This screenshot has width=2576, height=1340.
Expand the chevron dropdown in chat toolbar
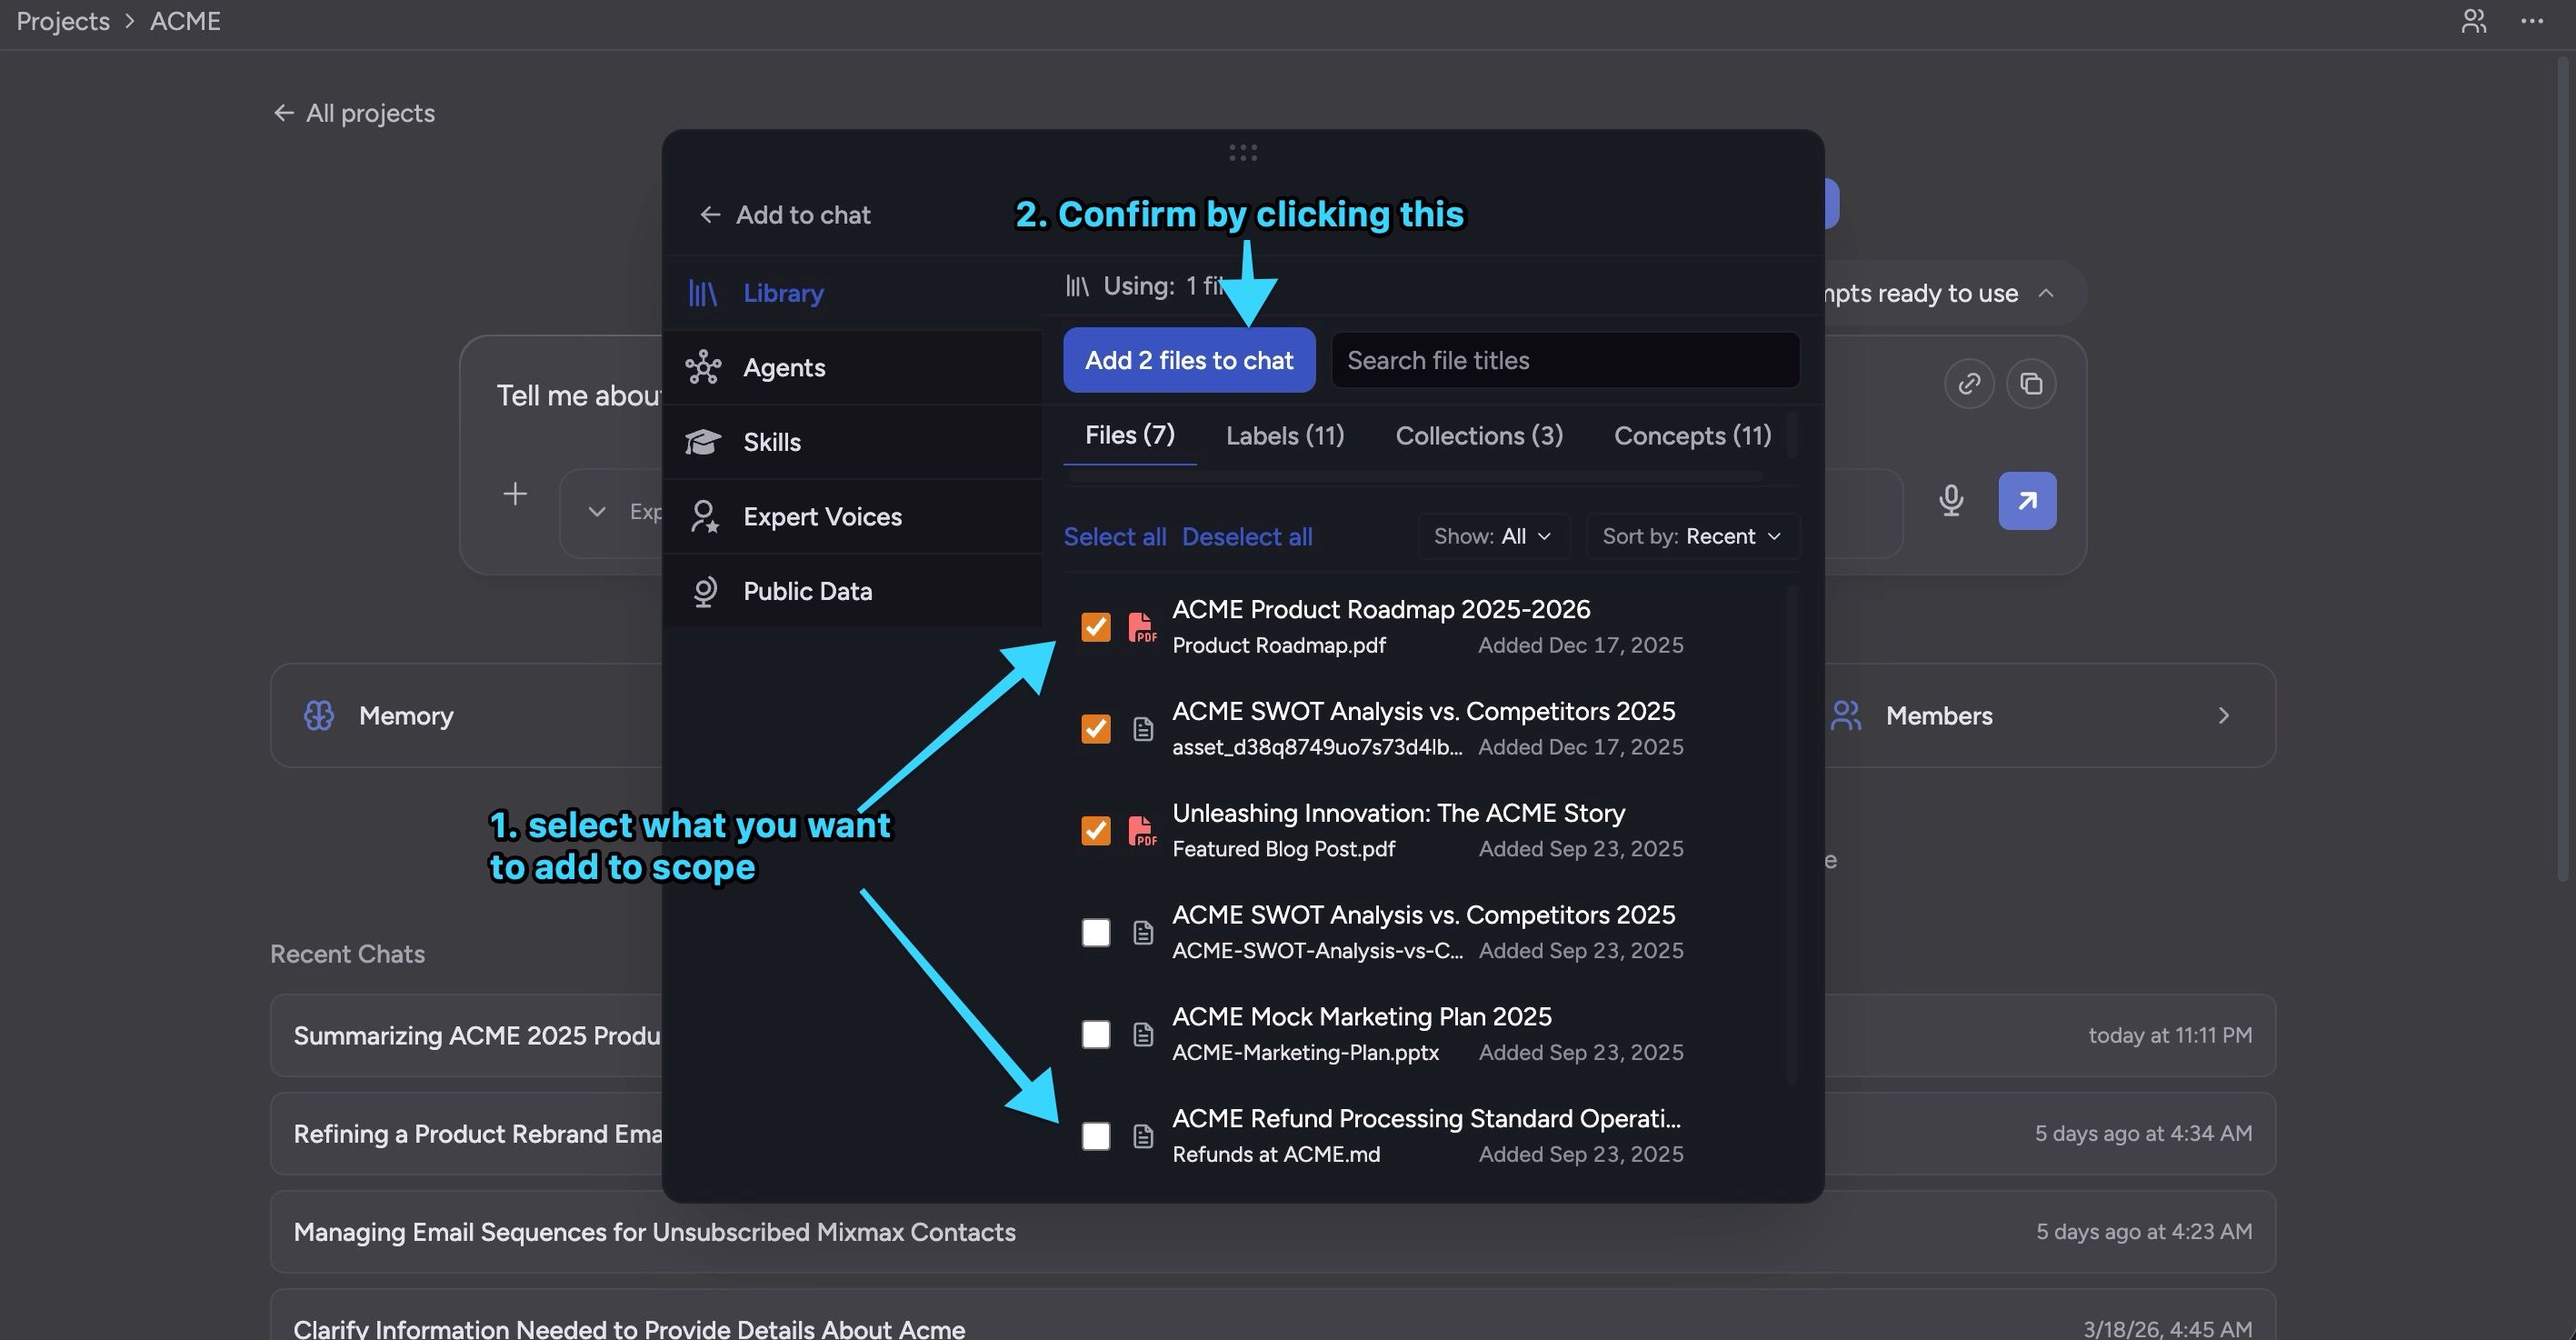[x=597, y=512]
